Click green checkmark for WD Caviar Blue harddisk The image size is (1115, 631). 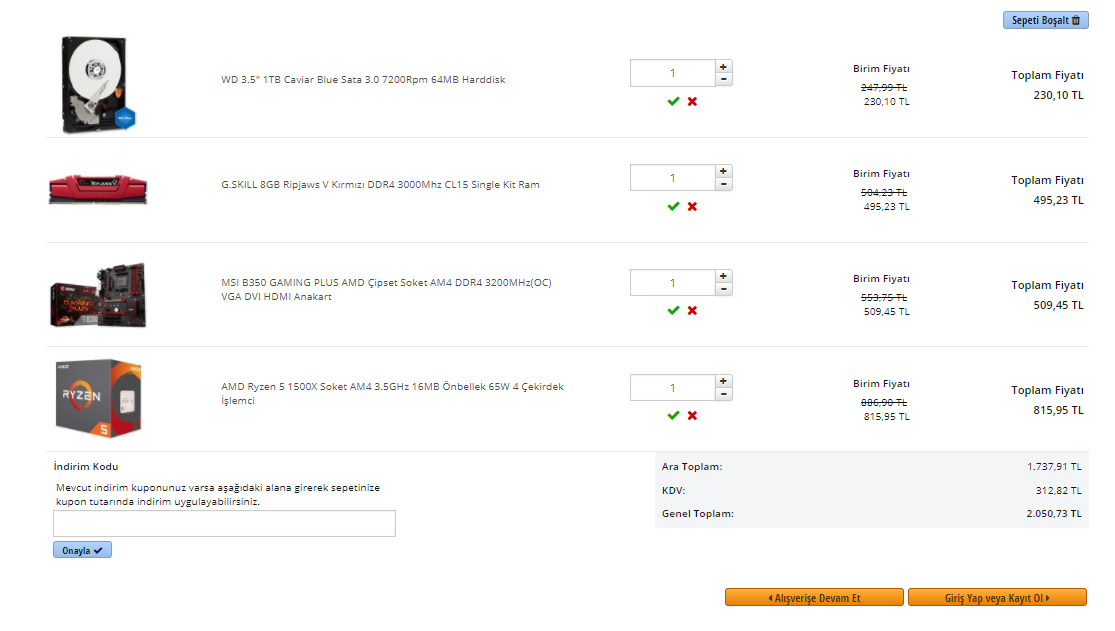point(673,101)
